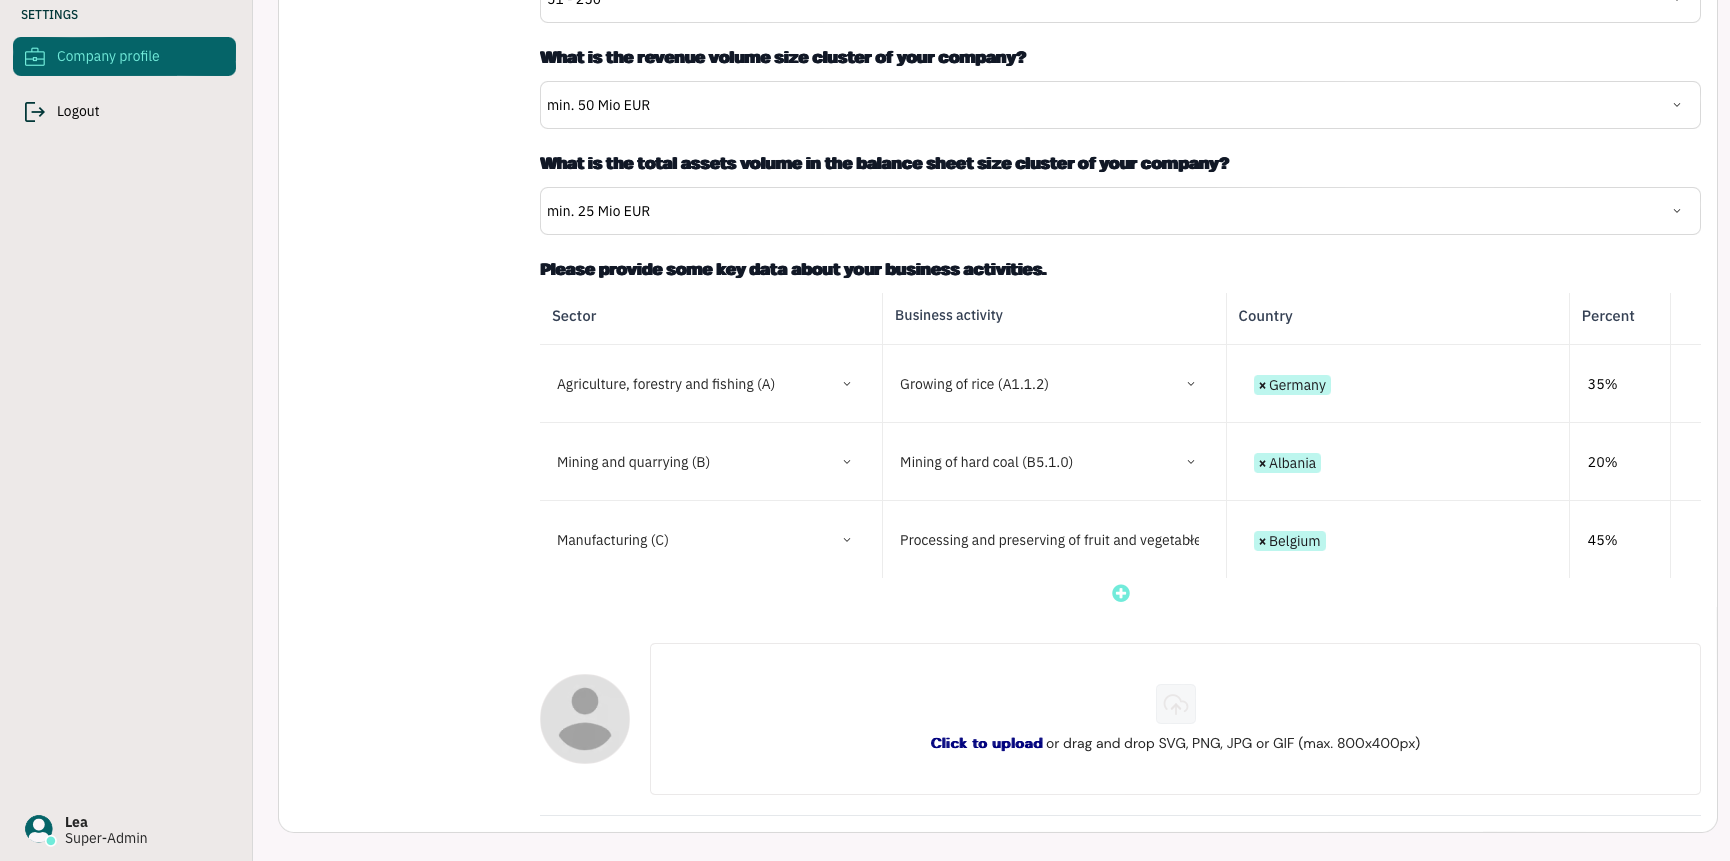
Task: Click the 'Click to upload' link
Action: tap(986, 743)
